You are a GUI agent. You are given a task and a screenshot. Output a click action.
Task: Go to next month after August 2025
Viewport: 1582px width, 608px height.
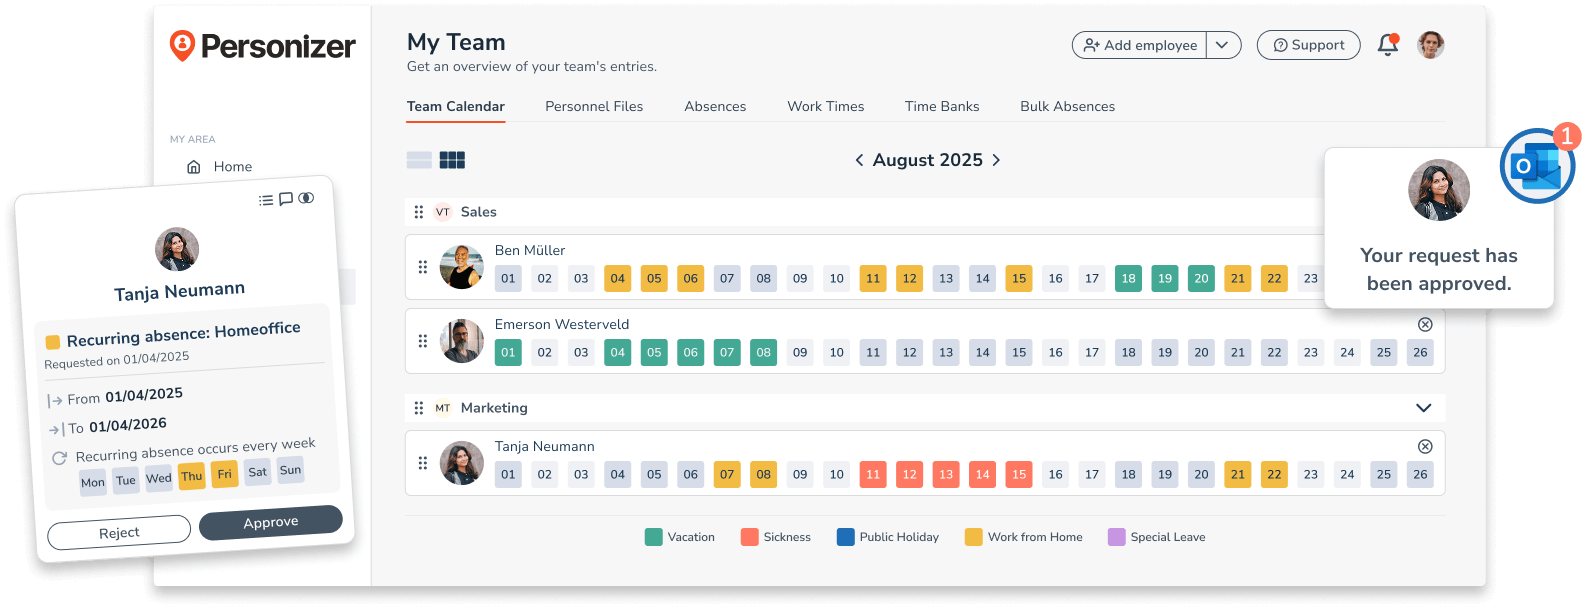[x=996, y=160]
